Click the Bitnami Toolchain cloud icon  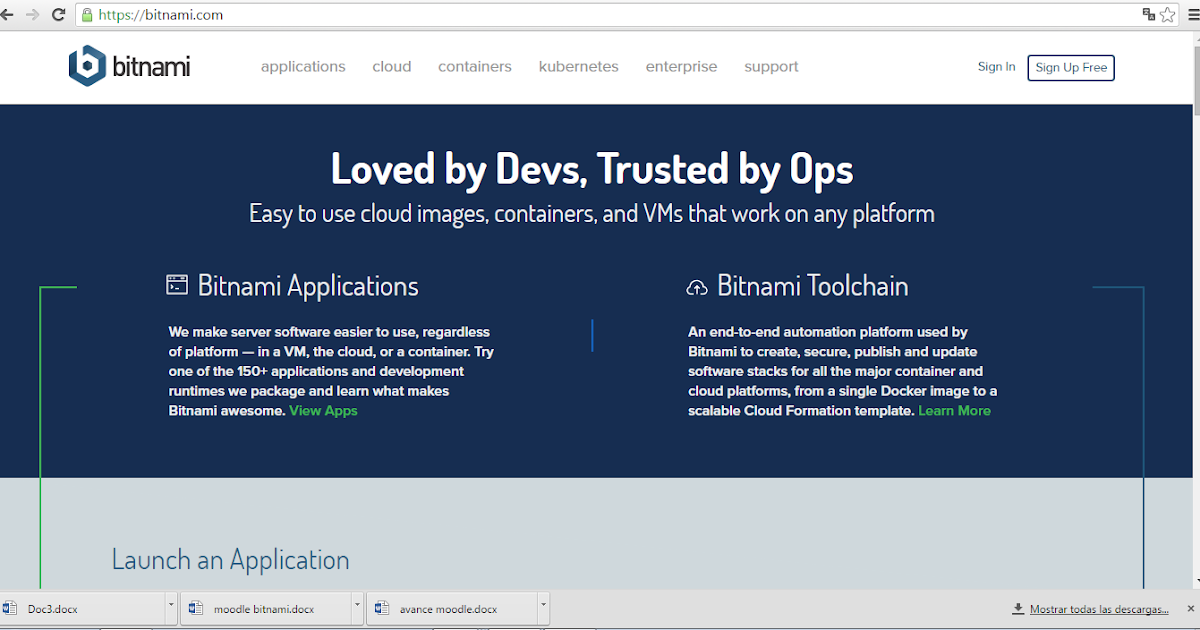[697, 285]
